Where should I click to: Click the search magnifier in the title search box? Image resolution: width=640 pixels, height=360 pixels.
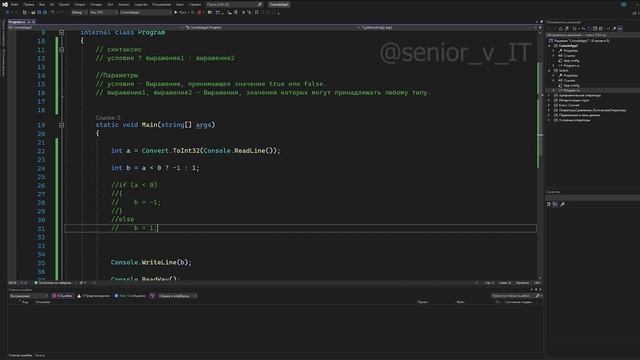[x=260, y=4]
